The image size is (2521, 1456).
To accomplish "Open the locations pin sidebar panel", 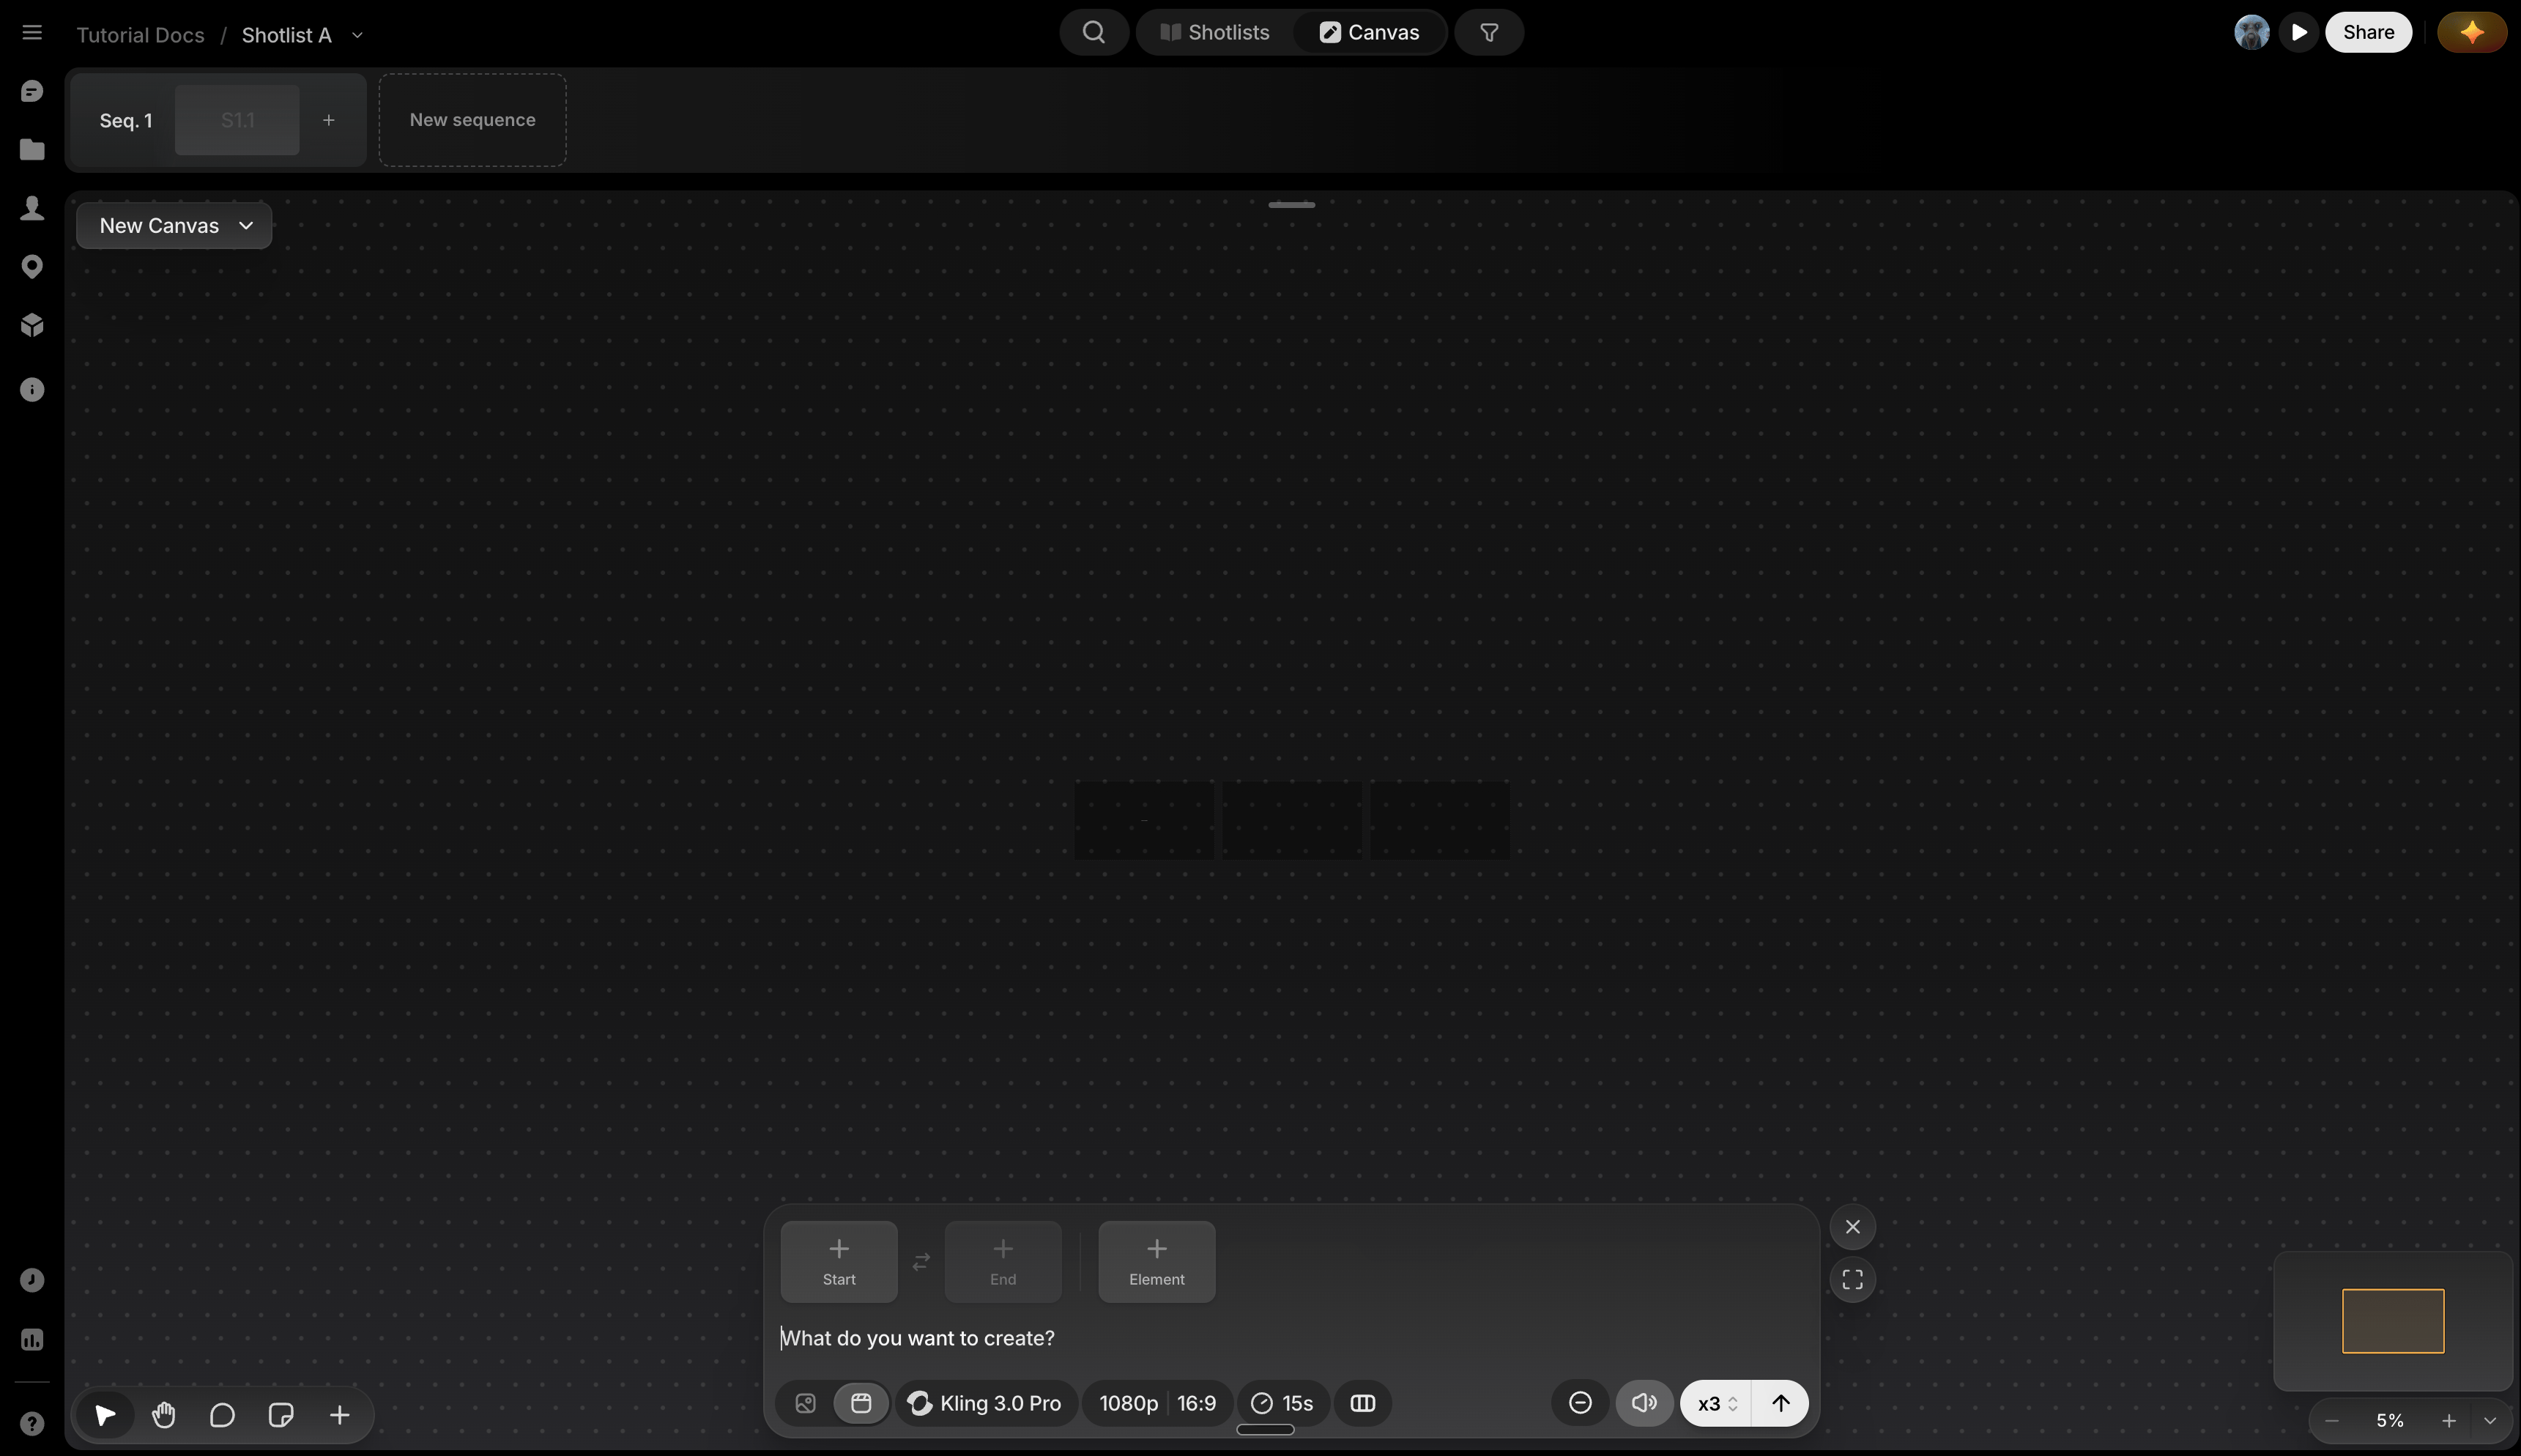I will pos(32,267).
